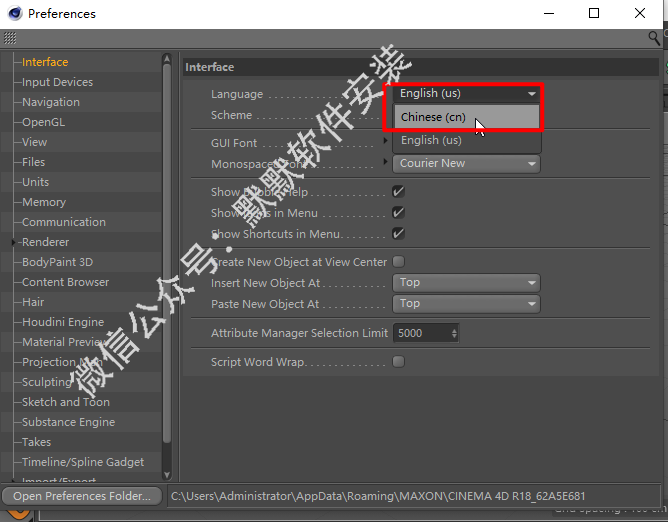Image resolution: width=668 pixels, height=522 pixels.
Task: Click the sidebar scrollbar down arrow
Action: (167, 474)
